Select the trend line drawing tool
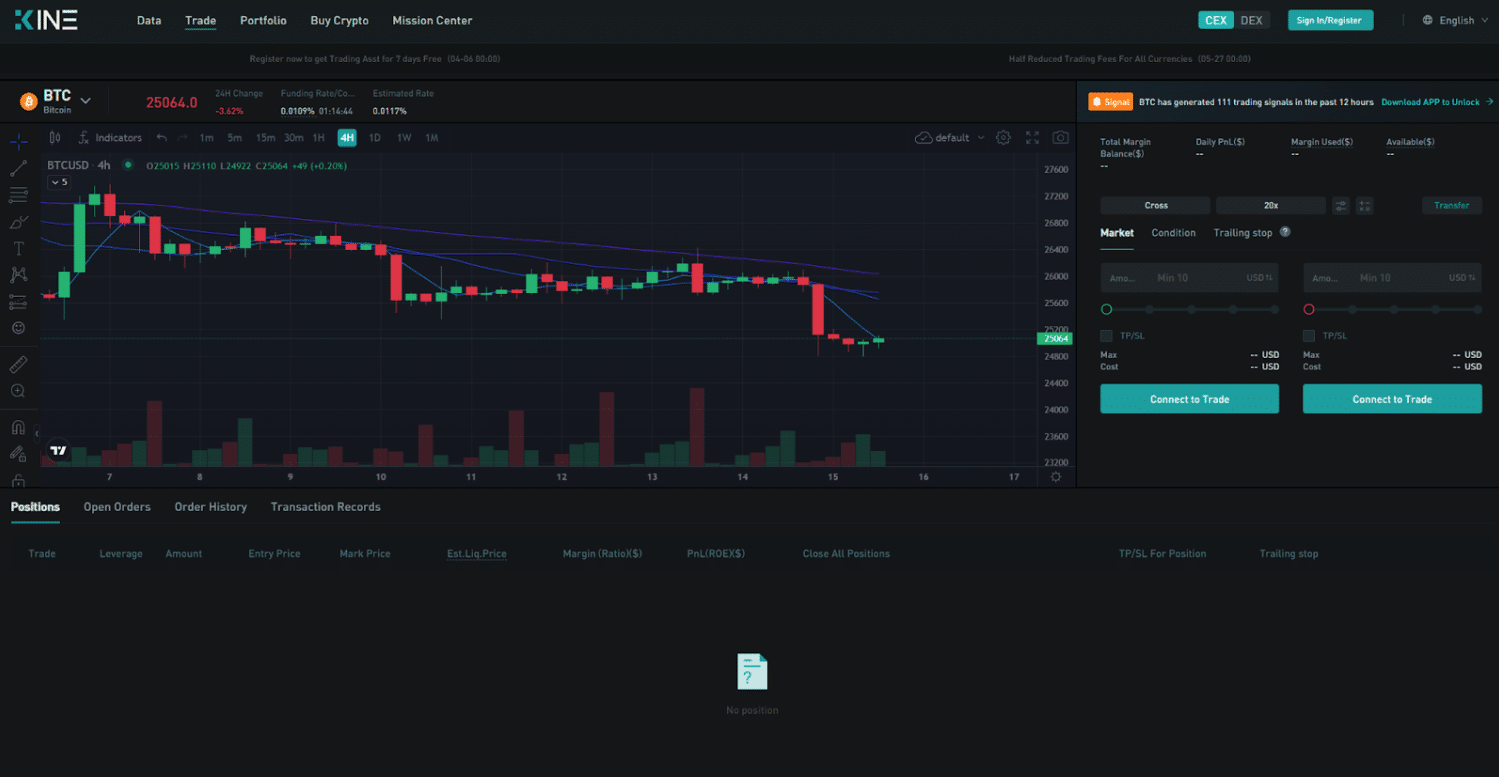The height and width of the screenshot is (777, 1499). click(x=18, y=168)
